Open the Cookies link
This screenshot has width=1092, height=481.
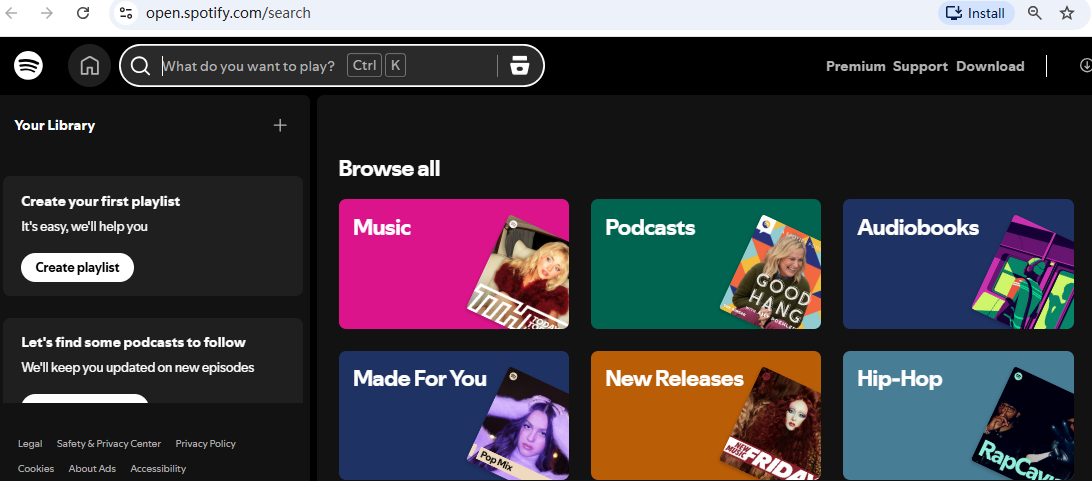[x=36, y=468]
